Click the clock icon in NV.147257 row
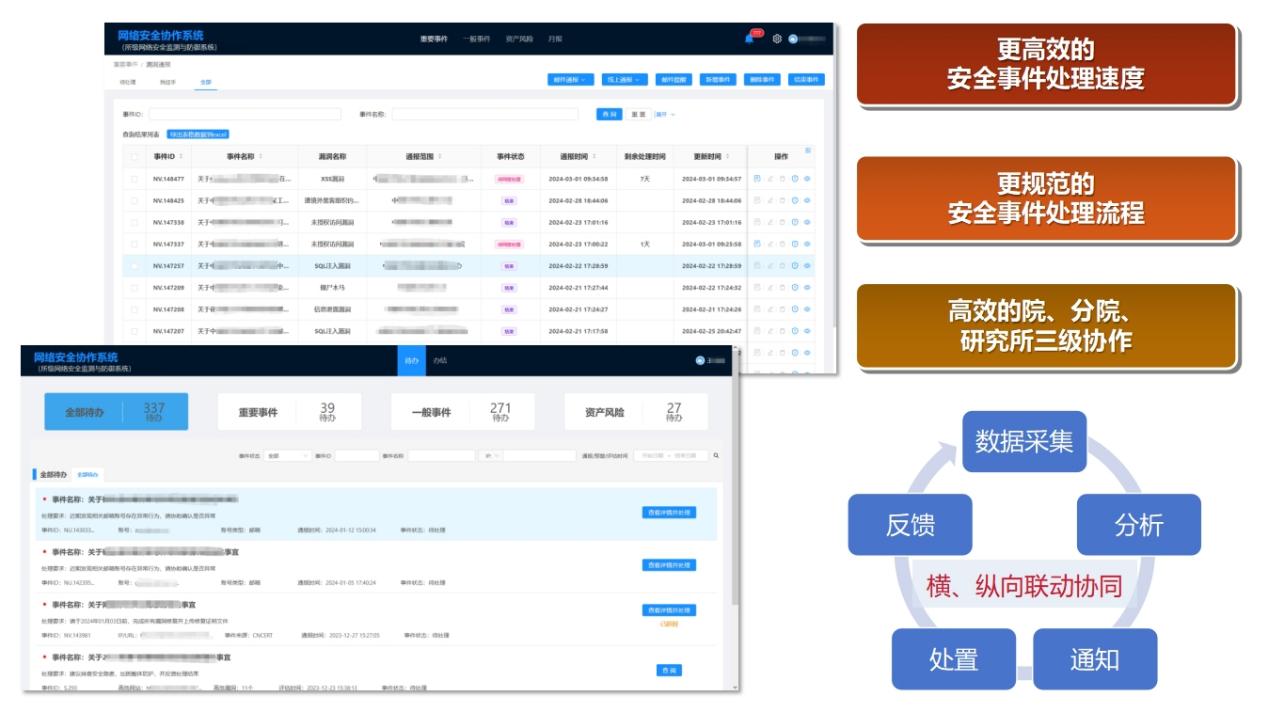The image size is (1268, 712). tap(795, 266)
